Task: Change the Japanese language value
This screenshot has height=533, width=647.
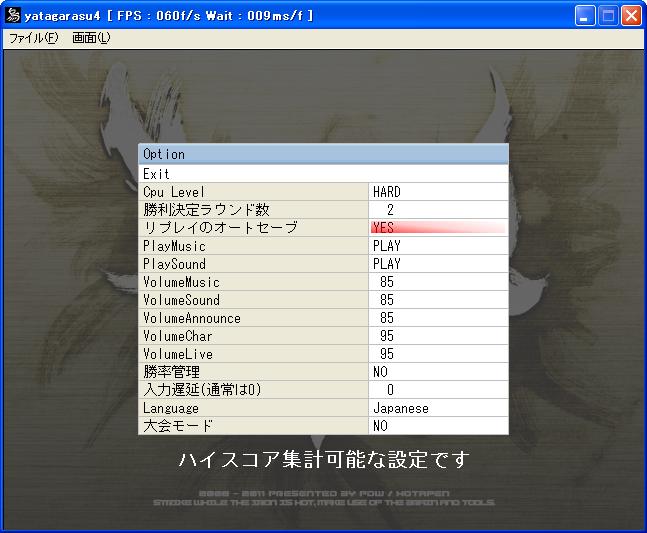Action: (x=438, y=408)
